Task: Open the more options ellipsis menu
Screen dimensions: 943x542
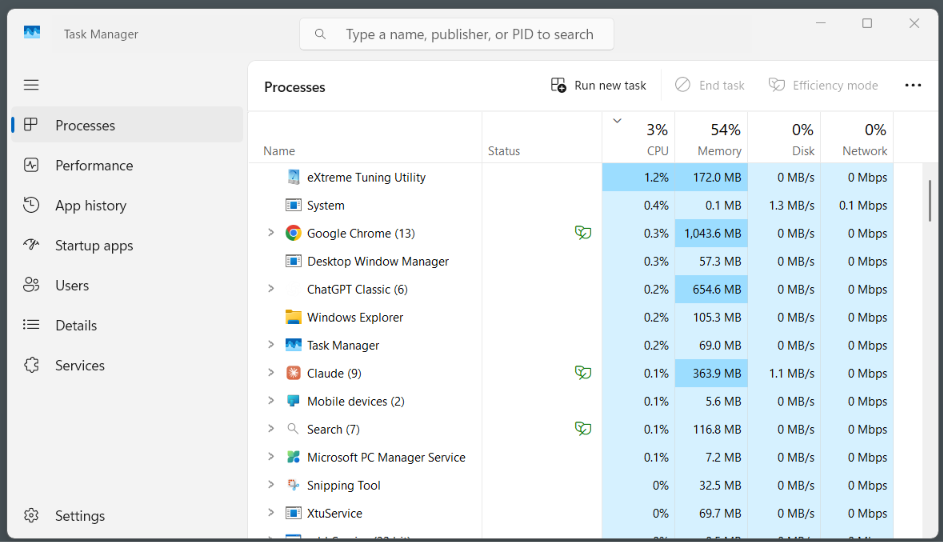Action: [x=913, y=85]
